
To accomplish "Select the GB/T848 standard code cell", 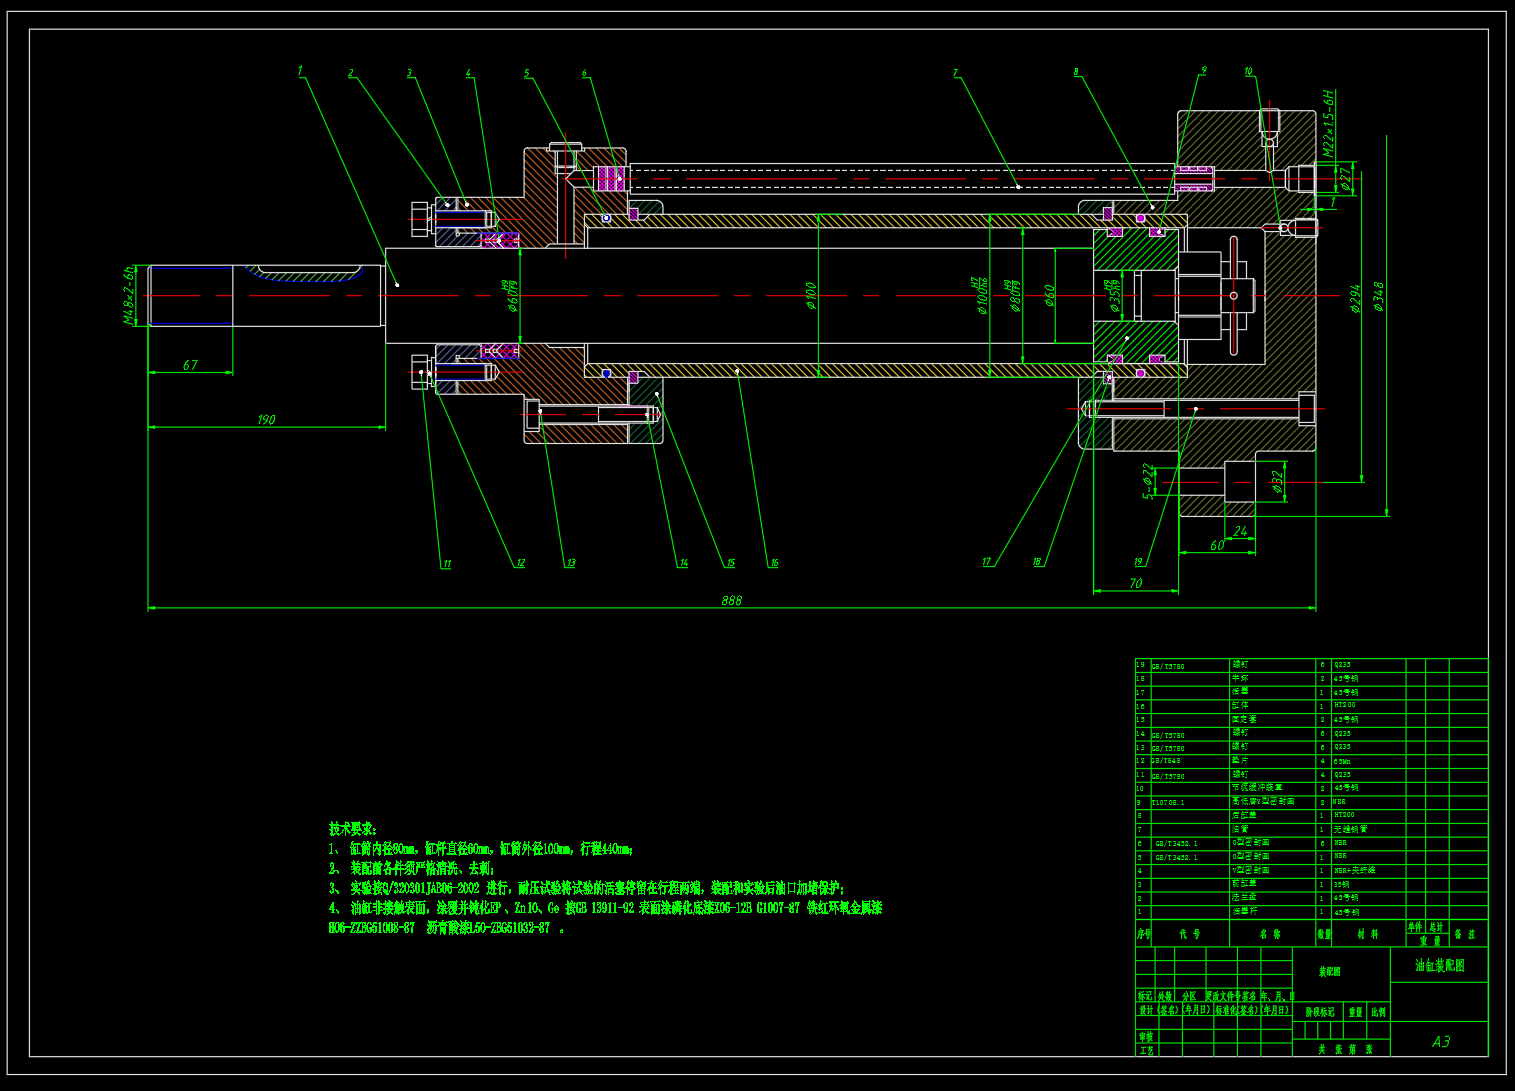I will [x=1166, y=761].
